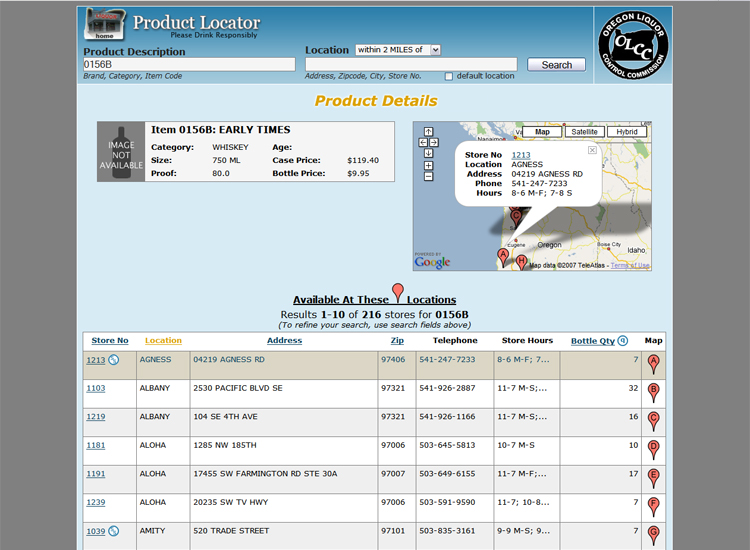This screenshot has width=750, height=550.
Task: Switch map to Hybrid view
Action: coord(627,132)
